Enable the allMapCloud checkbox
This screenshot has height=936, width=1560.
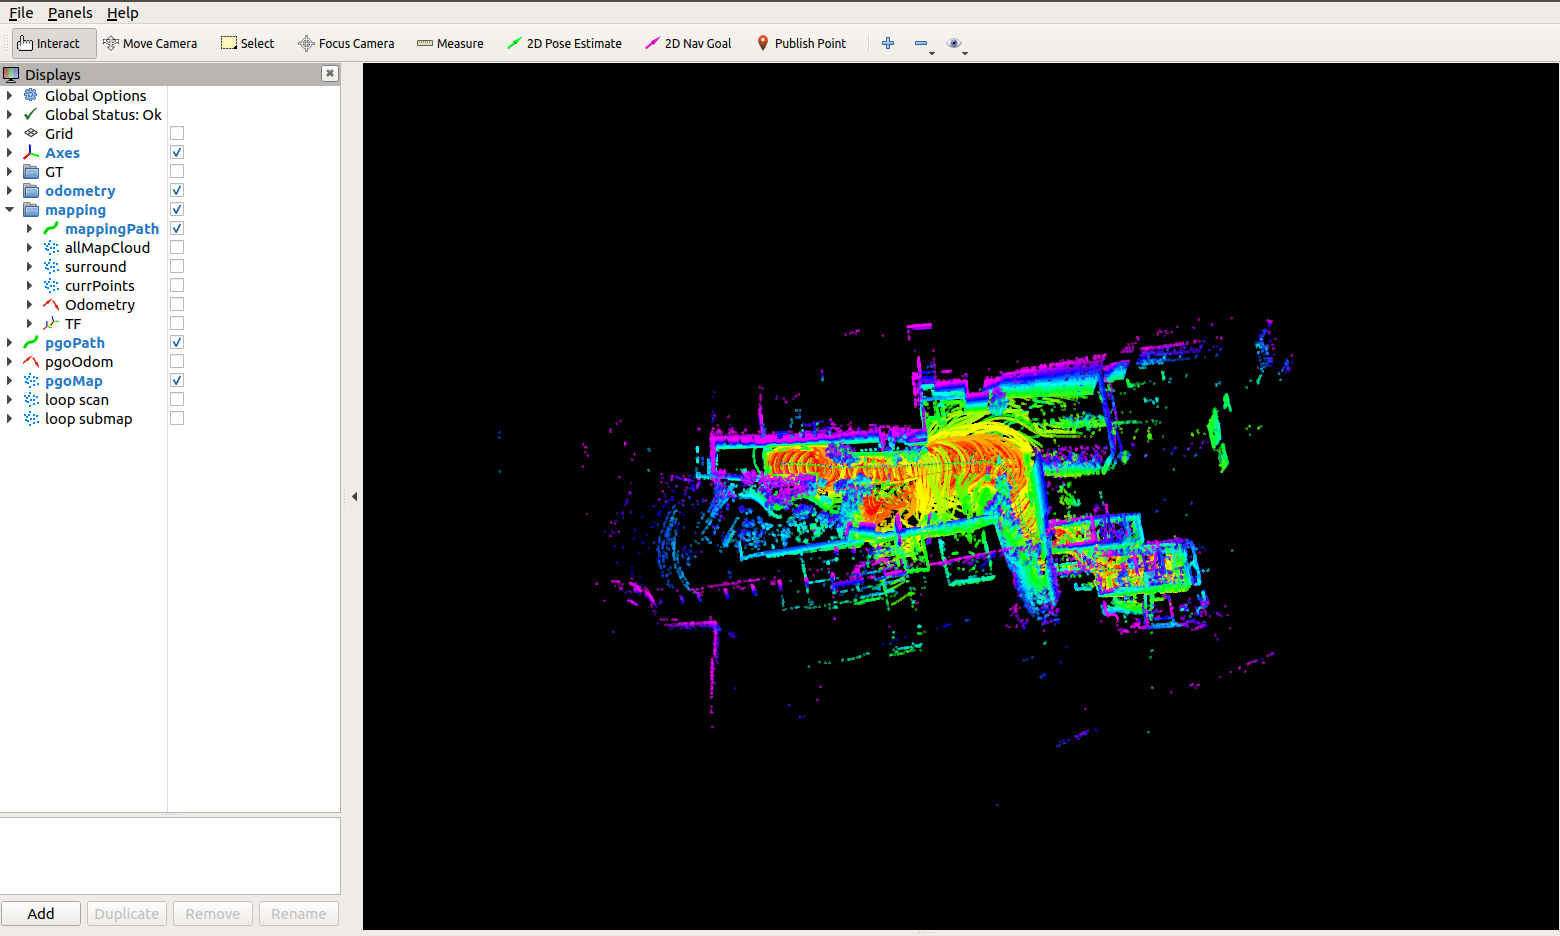[x=177, y=247]
